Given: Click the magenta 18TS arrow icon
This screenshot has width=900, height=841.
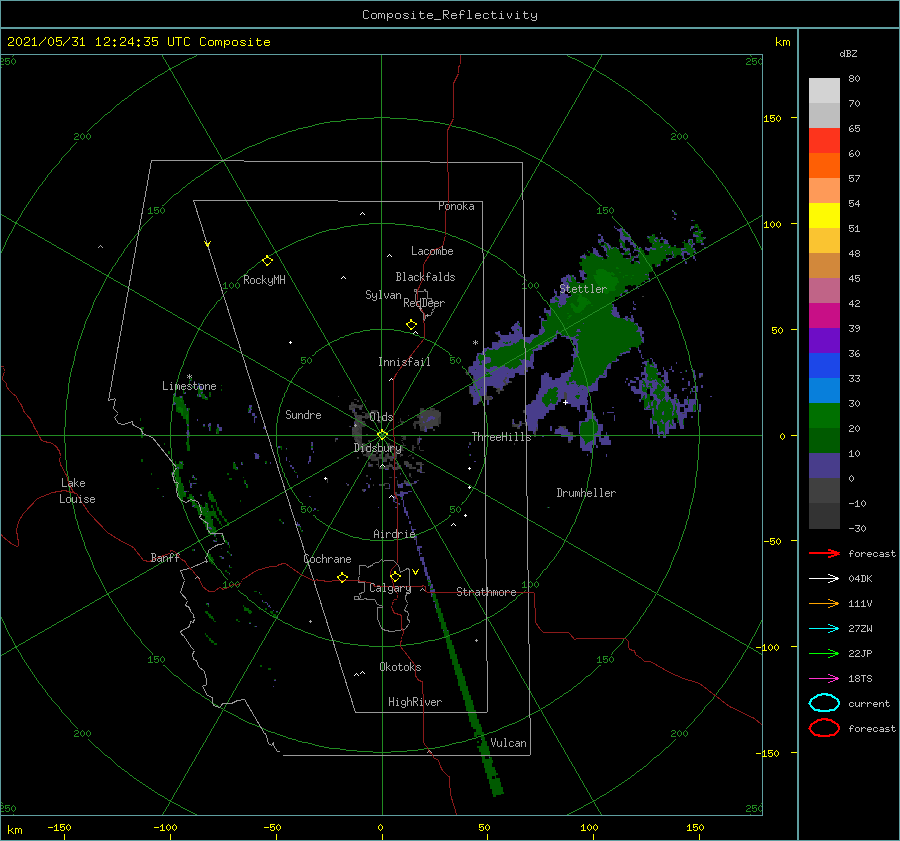Looking at the screenshot, I should tap(824, 679).
